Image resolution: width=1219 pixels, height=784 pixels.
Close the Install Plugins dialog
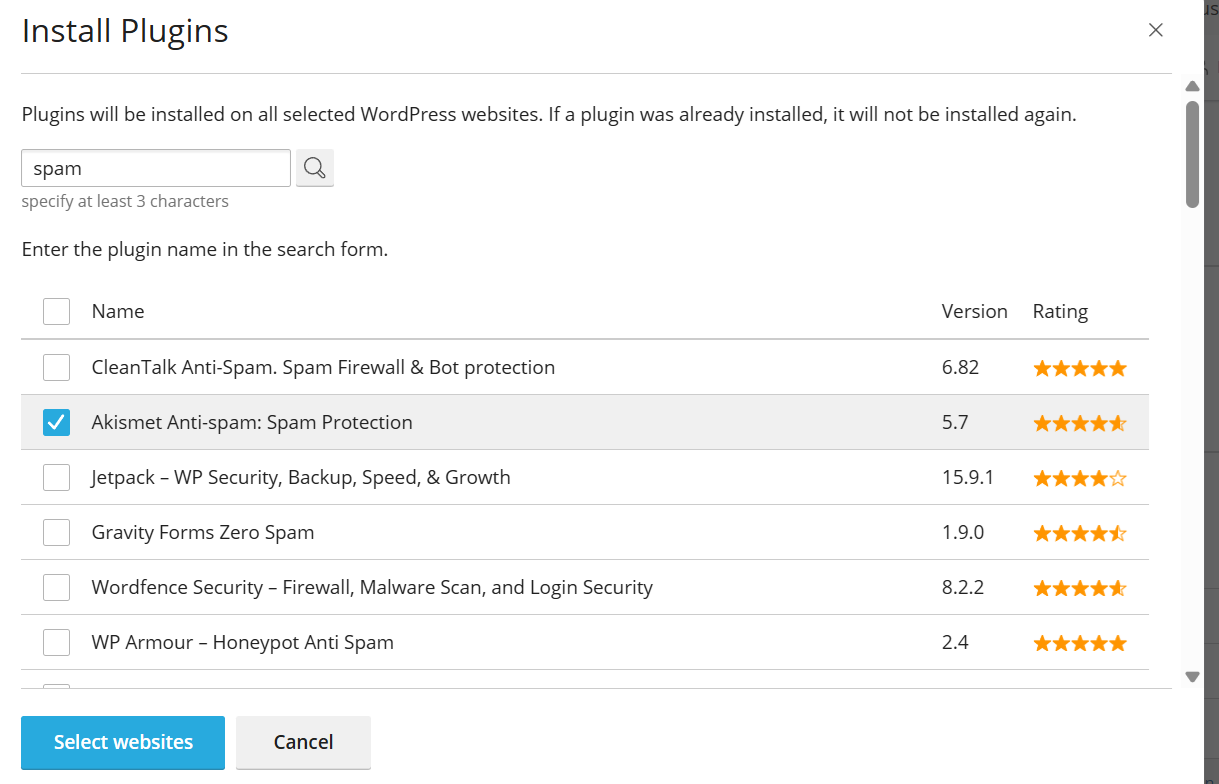click(1156, 30)
